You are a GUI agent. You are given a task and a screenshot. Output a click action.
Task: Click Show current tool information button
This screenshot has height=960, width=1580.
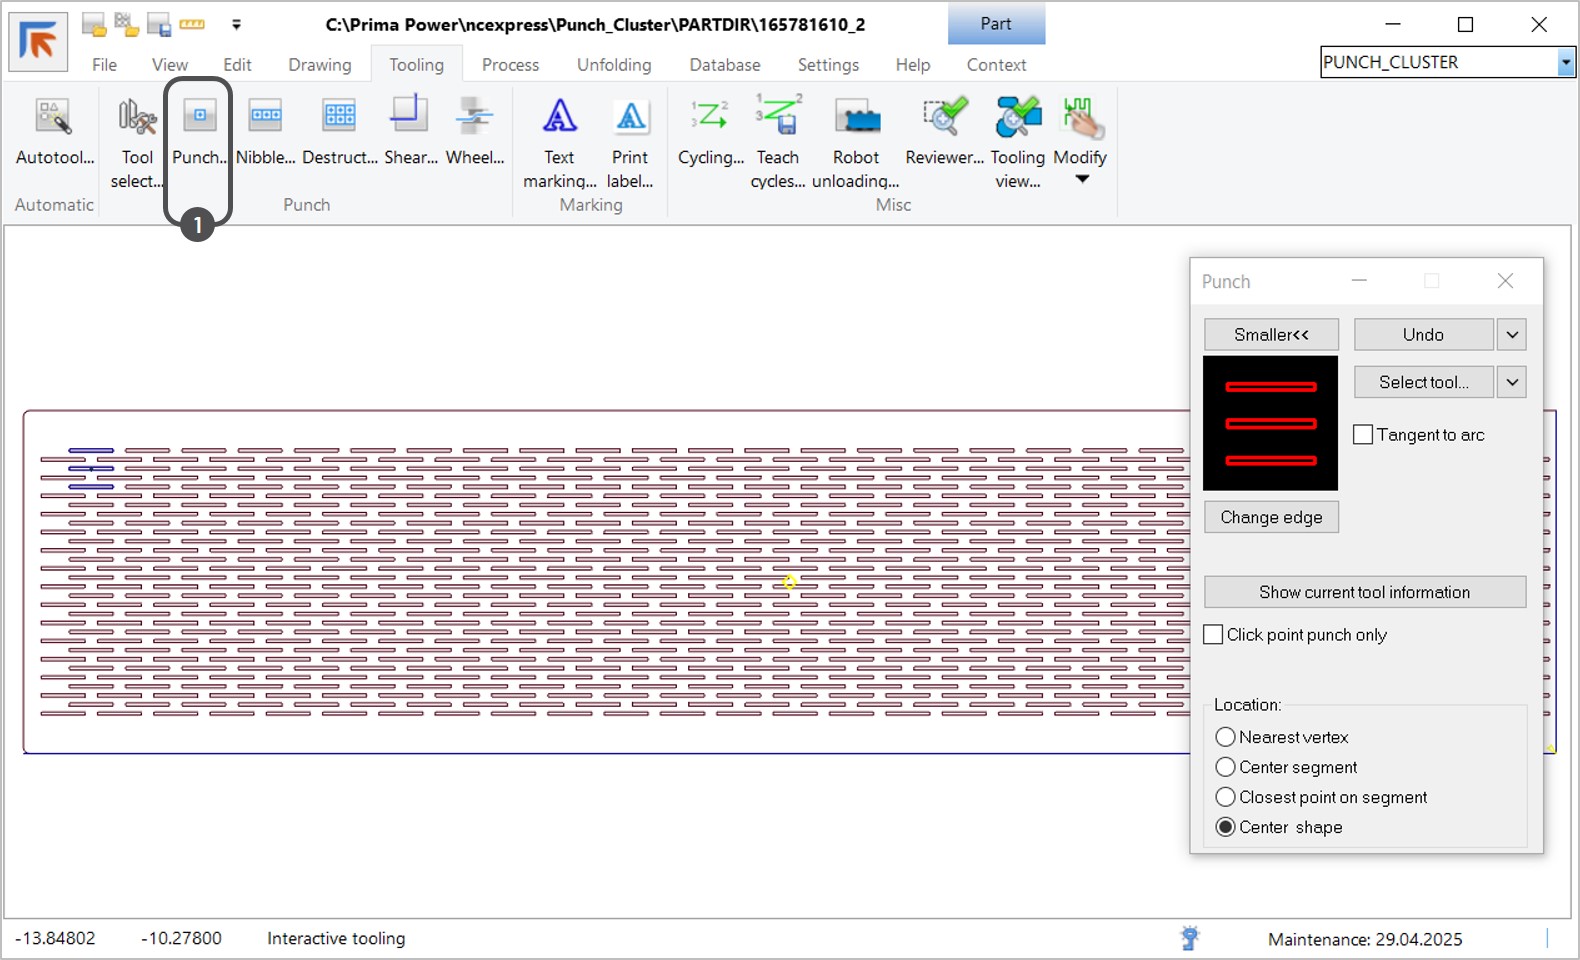tap(1364, 592)
